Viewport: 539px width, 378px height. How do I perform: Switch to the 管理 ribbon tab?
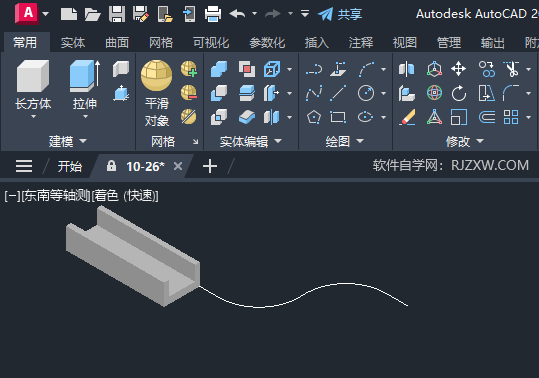tap(449, 43)
